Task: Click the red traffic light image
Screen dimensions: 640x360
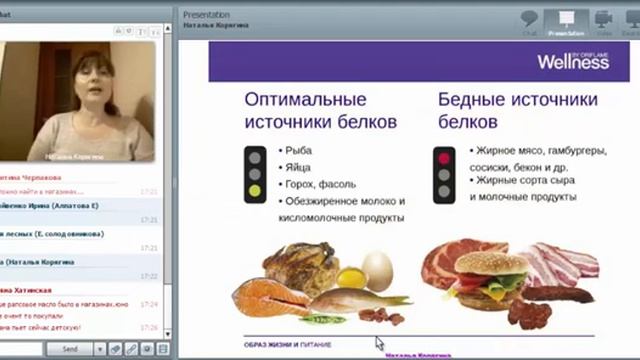Action: [x=444, y=175]
